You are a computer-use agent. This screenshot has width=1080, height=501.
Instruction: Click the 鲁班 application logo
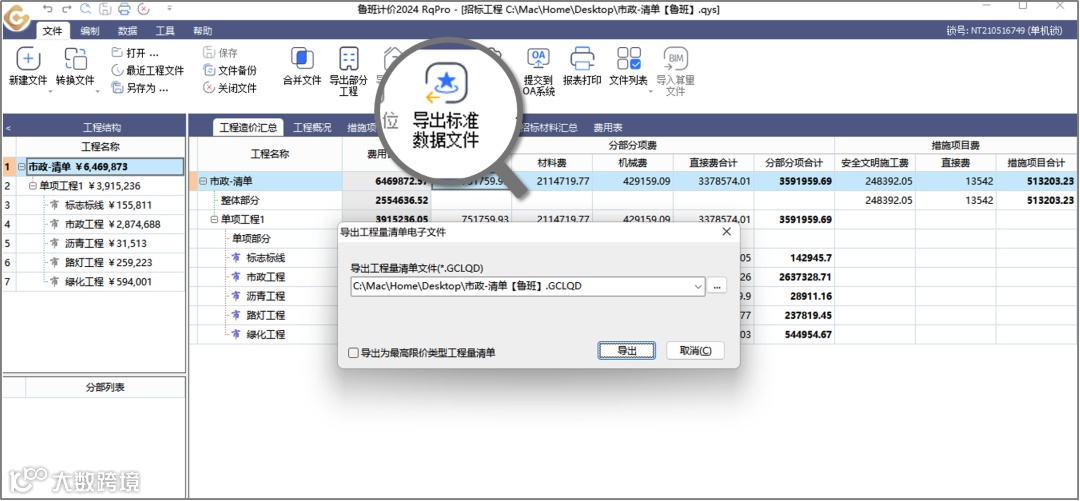pos(16,17)
